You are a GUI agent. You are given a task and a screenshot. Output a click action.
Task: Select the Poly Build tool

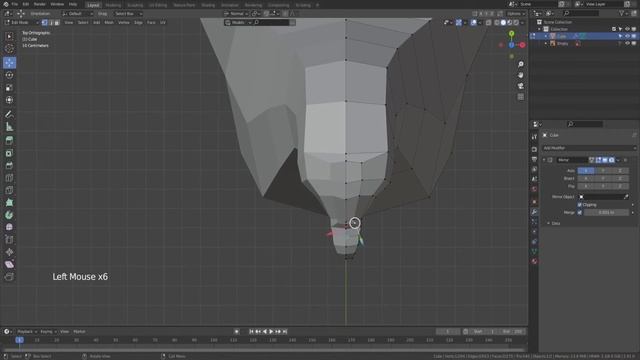tap(9, 202)
